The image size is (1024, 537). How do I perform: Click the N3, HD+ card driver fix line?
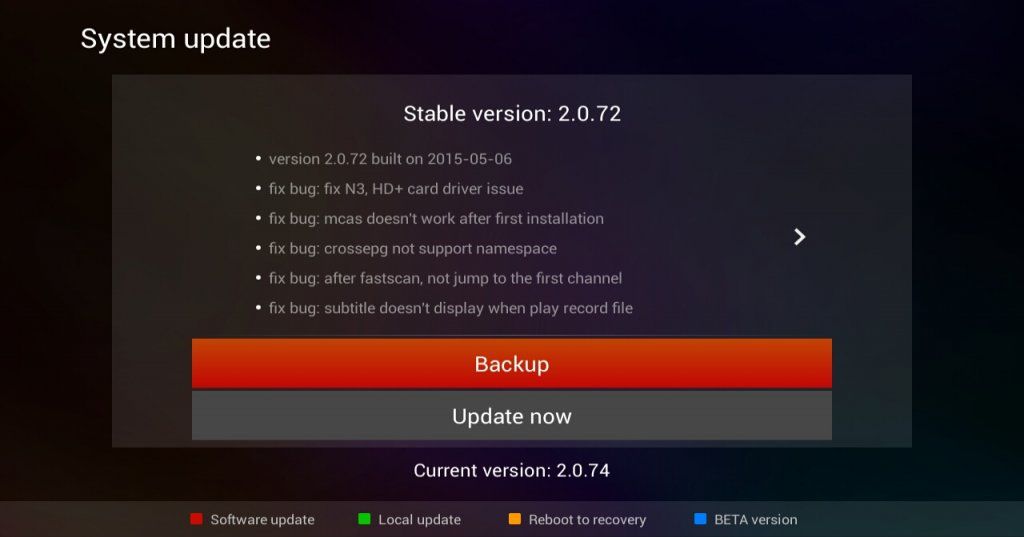(x=396, y=189)
